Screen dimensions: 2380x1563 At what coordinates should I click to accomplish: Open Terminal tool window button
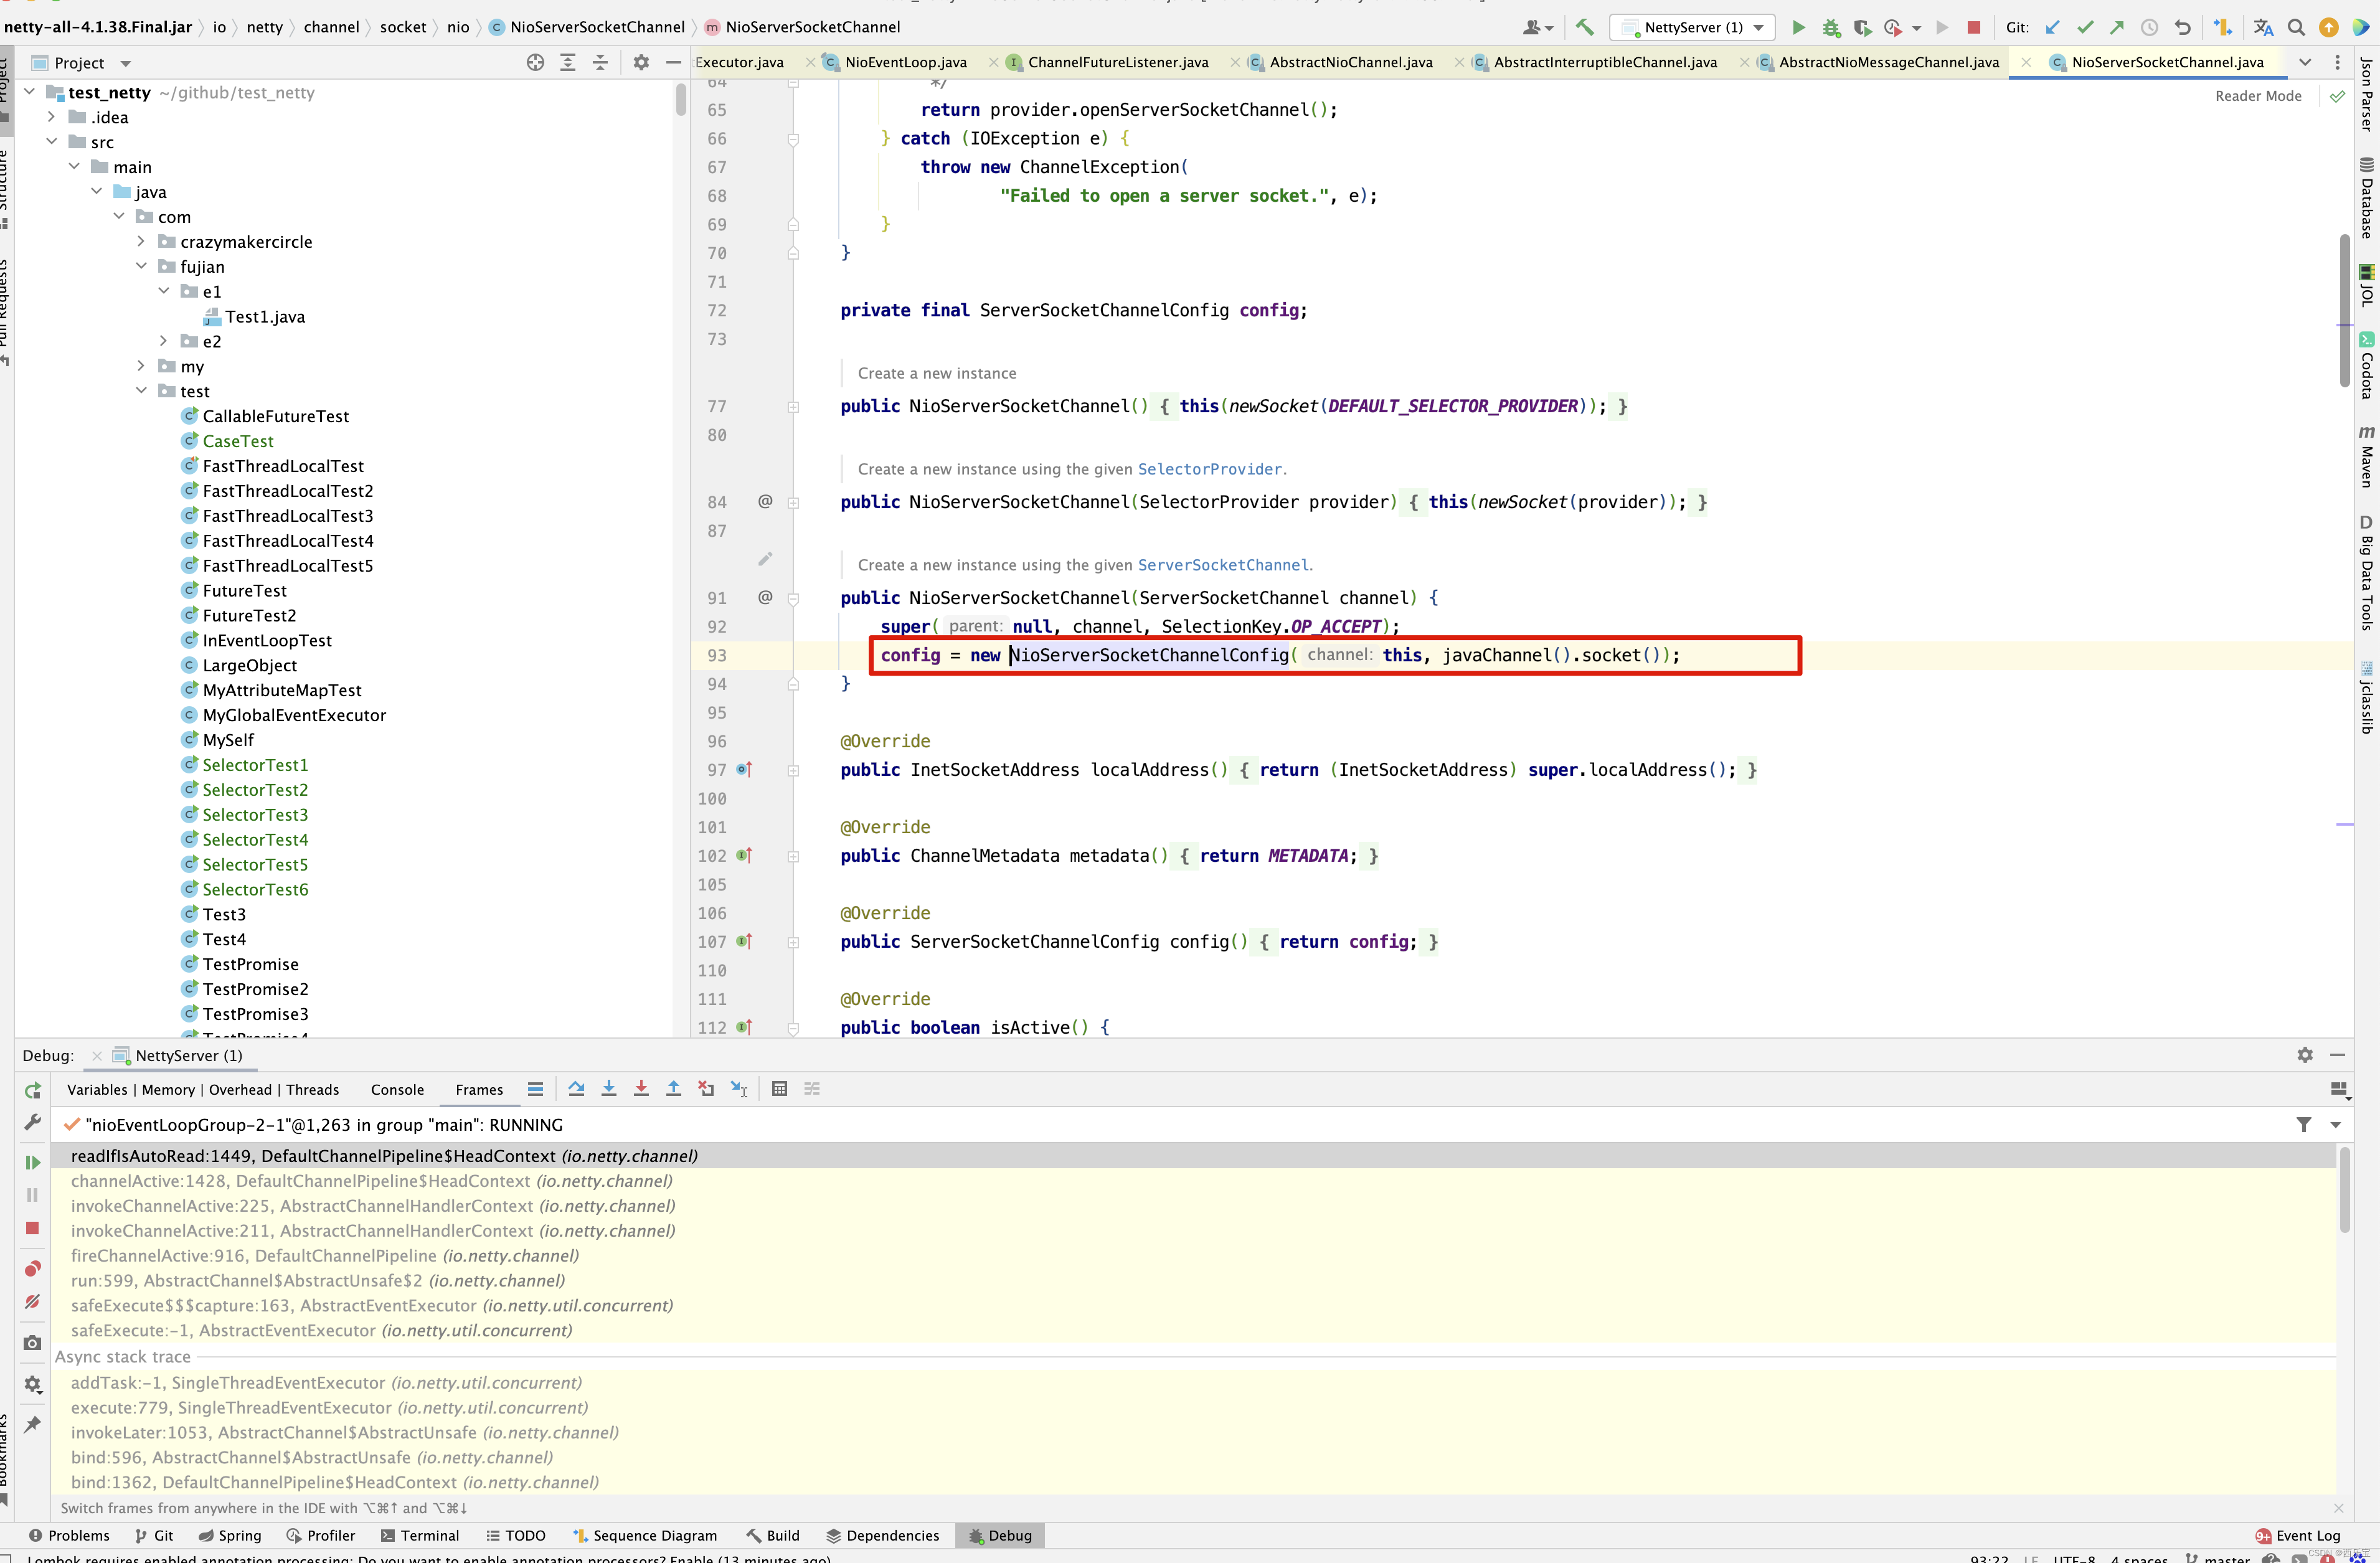pos(420,1535)
